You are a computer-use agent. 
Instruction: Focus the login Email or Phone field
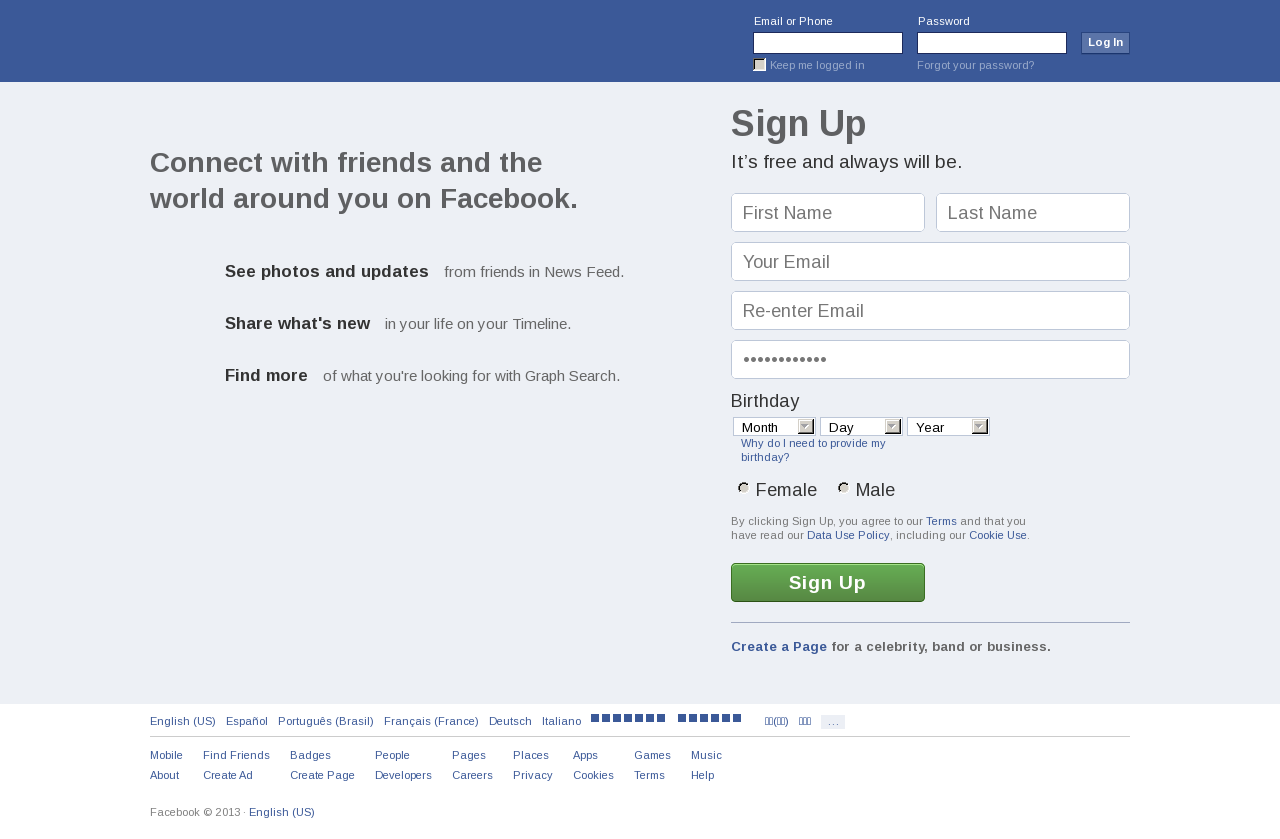click(828, 43)
